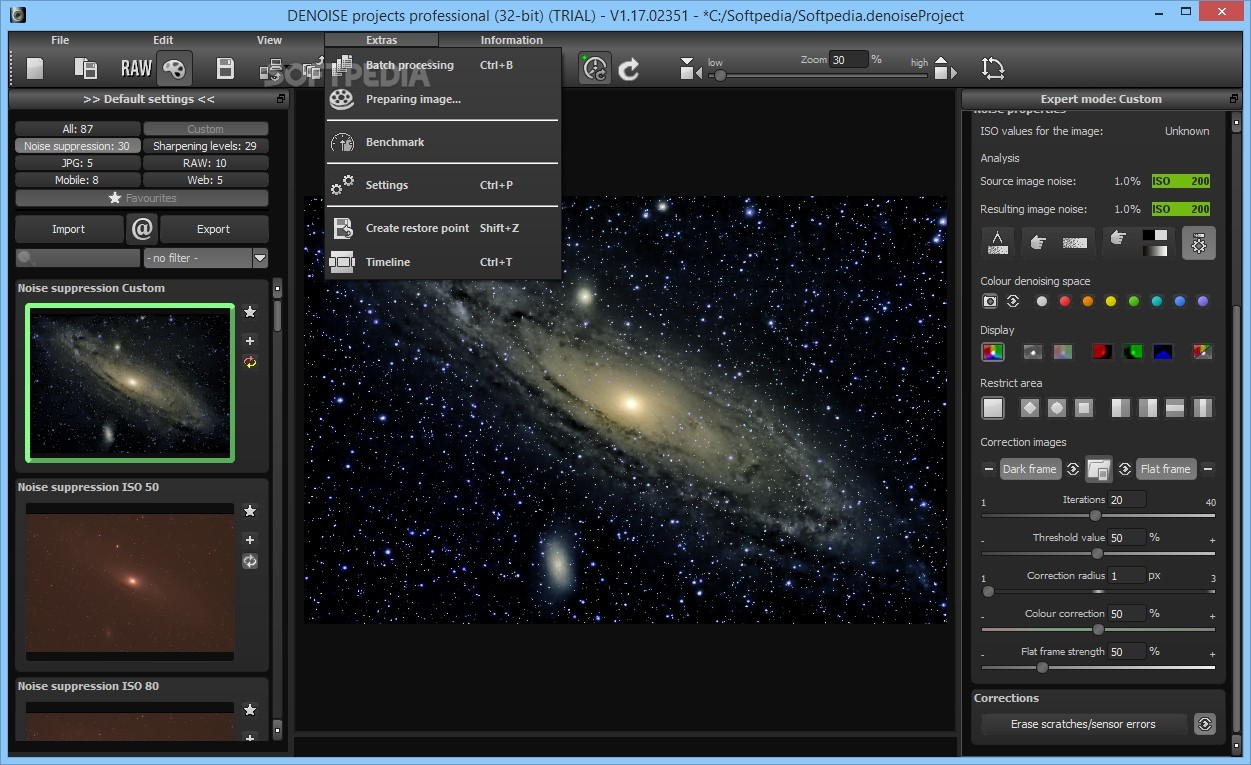This screenshot has height=765, width=1251.
Task: Click the new project blank page icon
Action: click(36, 68)
